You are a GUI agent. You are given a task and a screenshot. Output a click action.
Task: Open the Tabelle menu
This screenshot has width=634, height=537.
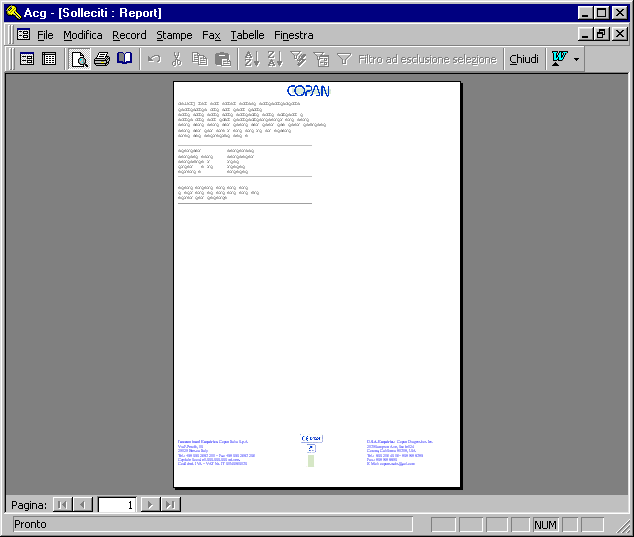coord(247,35)
